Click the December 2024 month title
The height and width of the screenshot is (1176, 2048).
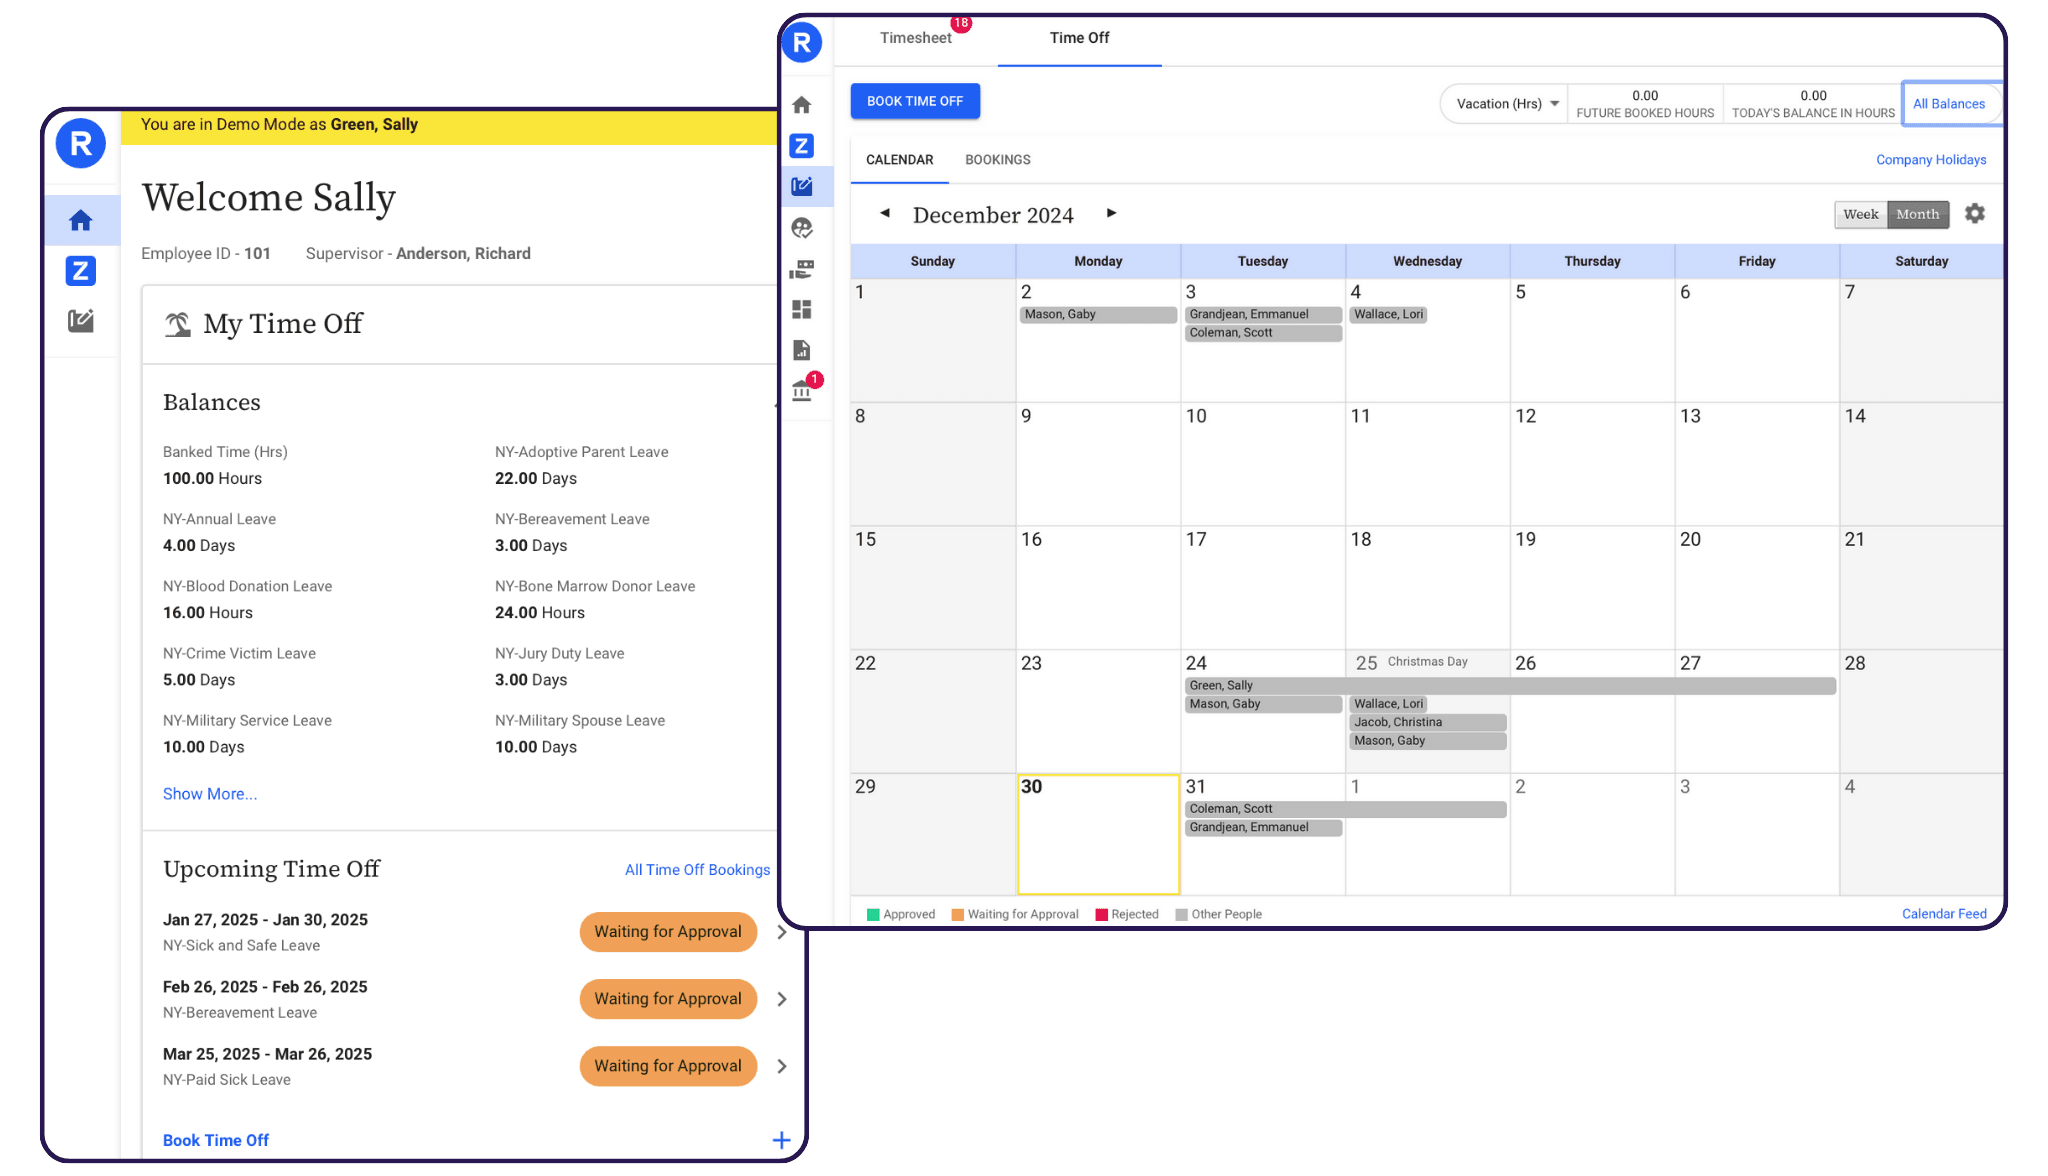point(993,215)
